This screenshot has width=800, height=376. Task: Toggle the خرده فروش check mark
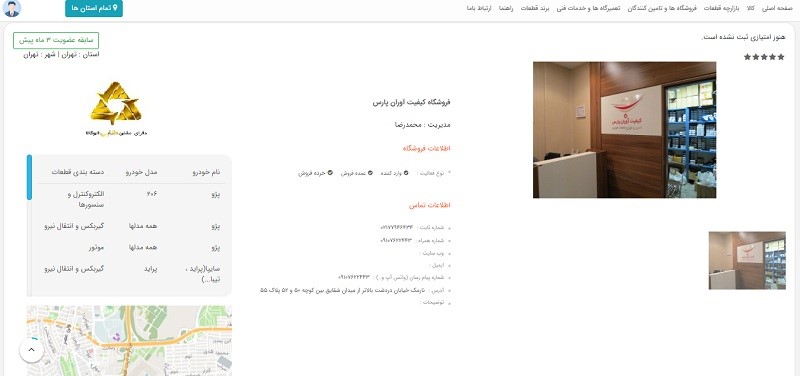coord(330,173)
